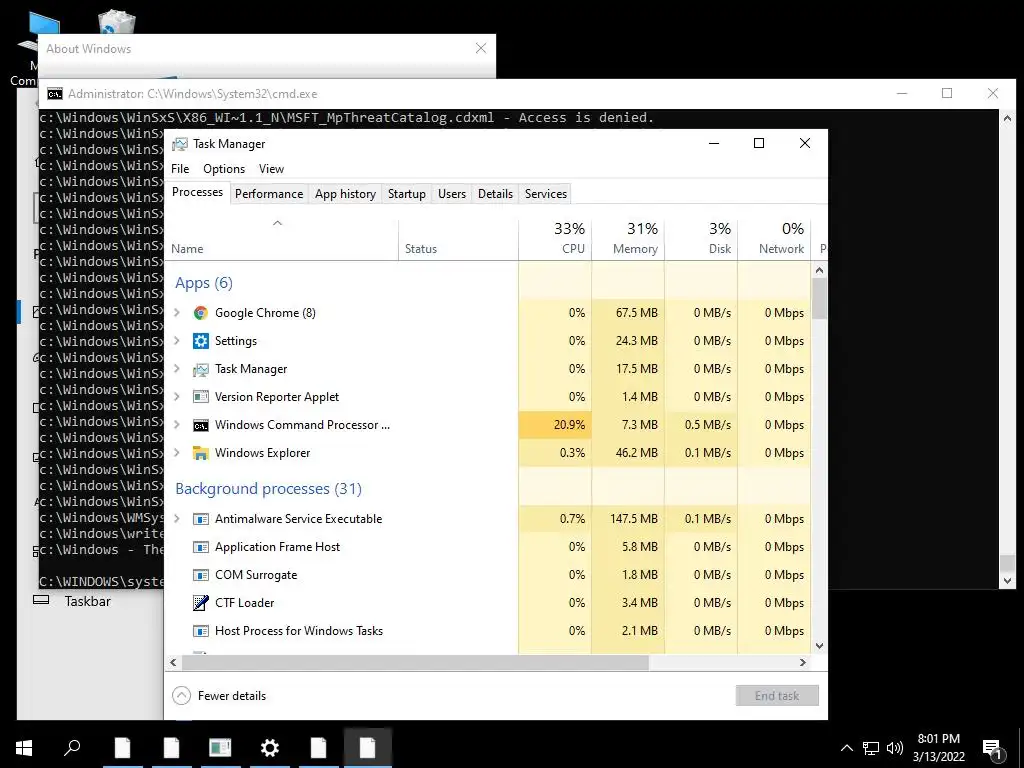Click the End task button
The width and height of the screenshot is (1024, 768).
point(777,696)
